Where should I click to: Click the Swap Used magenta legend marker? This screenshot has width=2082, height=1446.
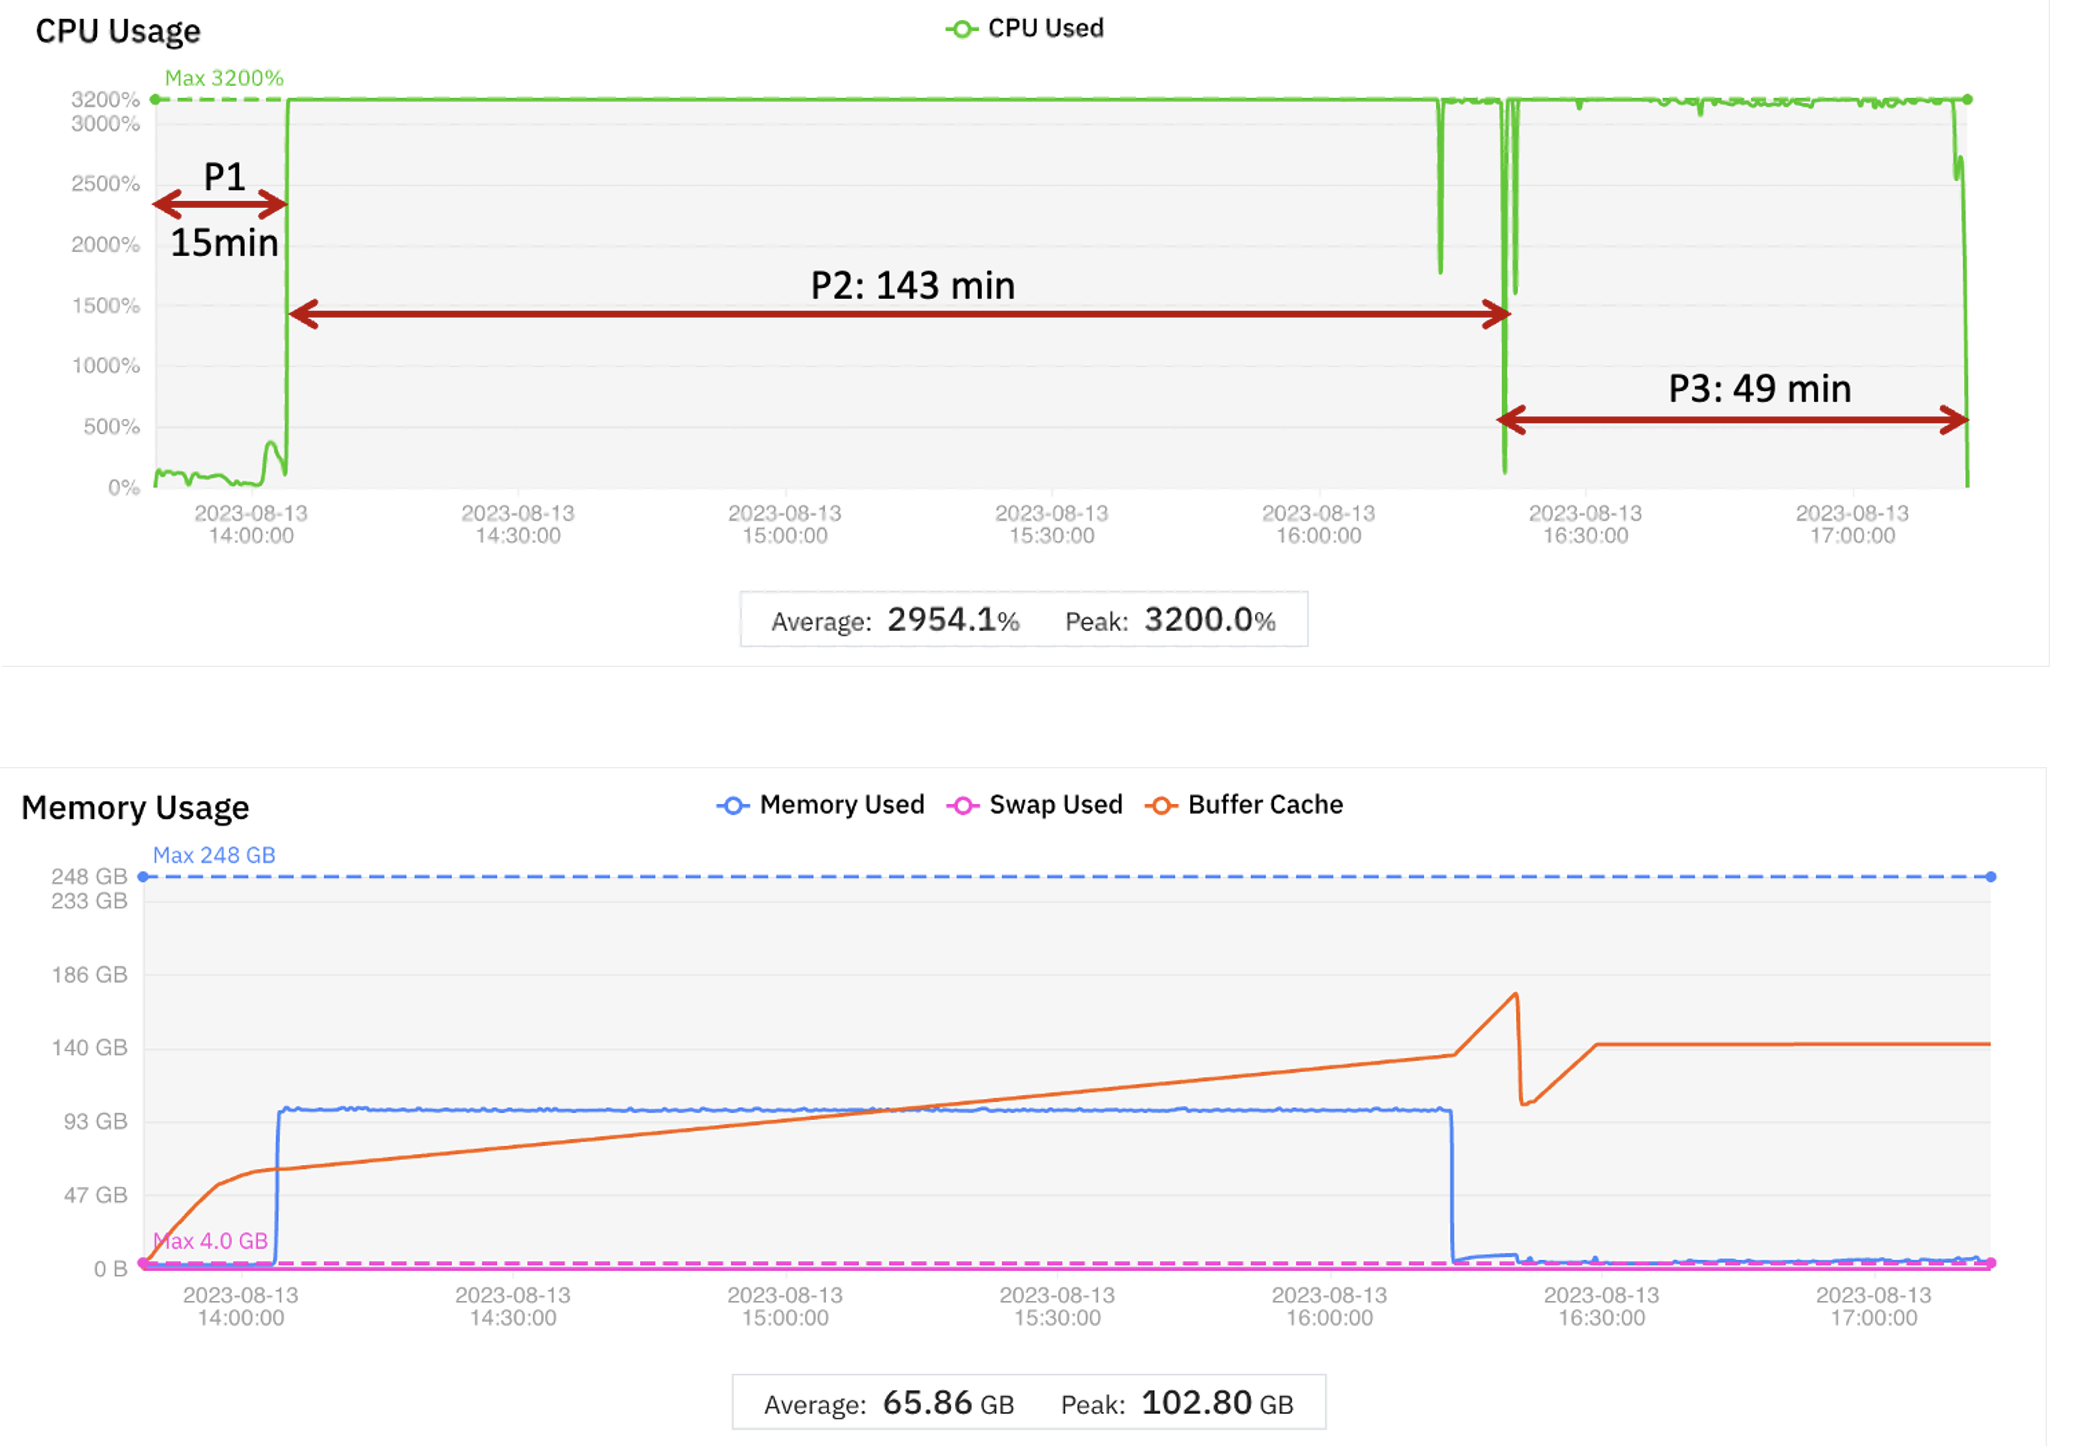click(x=963, y=806)
